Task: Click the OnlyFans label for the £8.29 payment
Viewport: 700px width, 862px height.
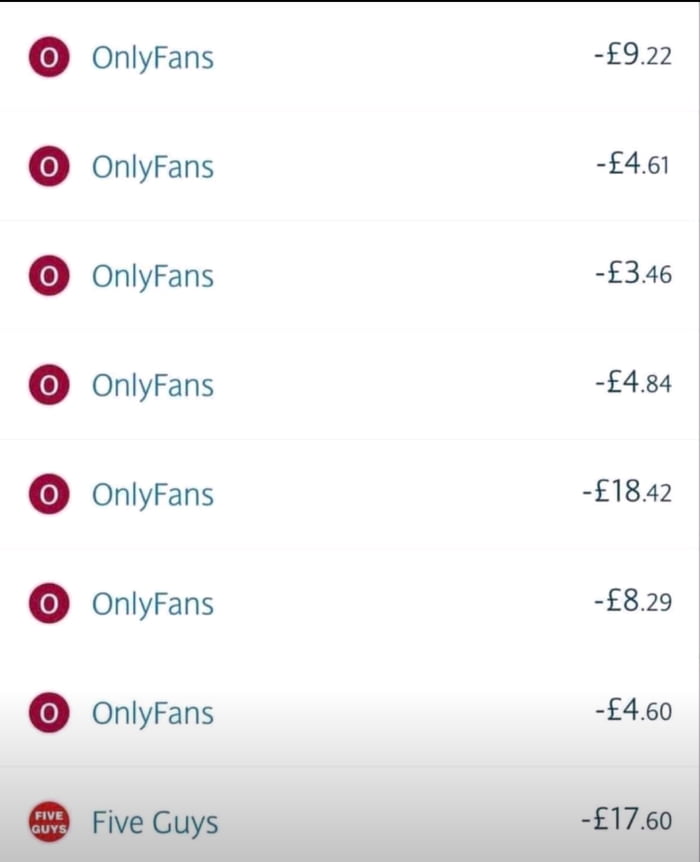Action: pyautogui.click(x=153, y=605)
